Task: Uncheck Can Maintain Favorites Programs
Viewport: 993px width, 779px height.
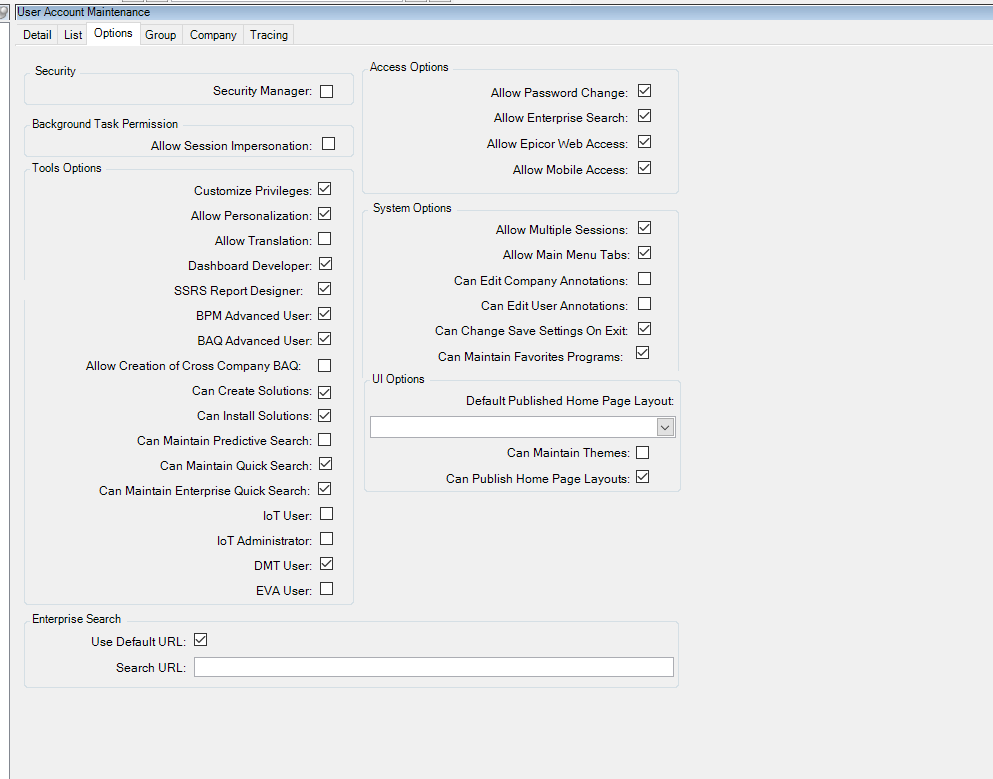Action: (643, 353)
